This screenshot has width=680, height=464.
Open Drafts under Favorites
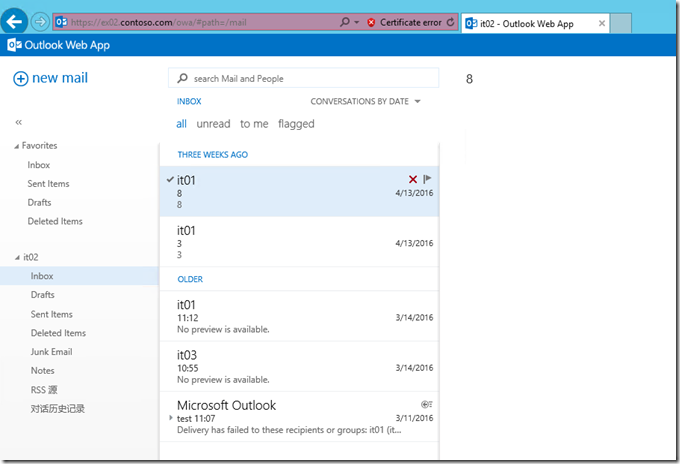click(x=39, y=202)
